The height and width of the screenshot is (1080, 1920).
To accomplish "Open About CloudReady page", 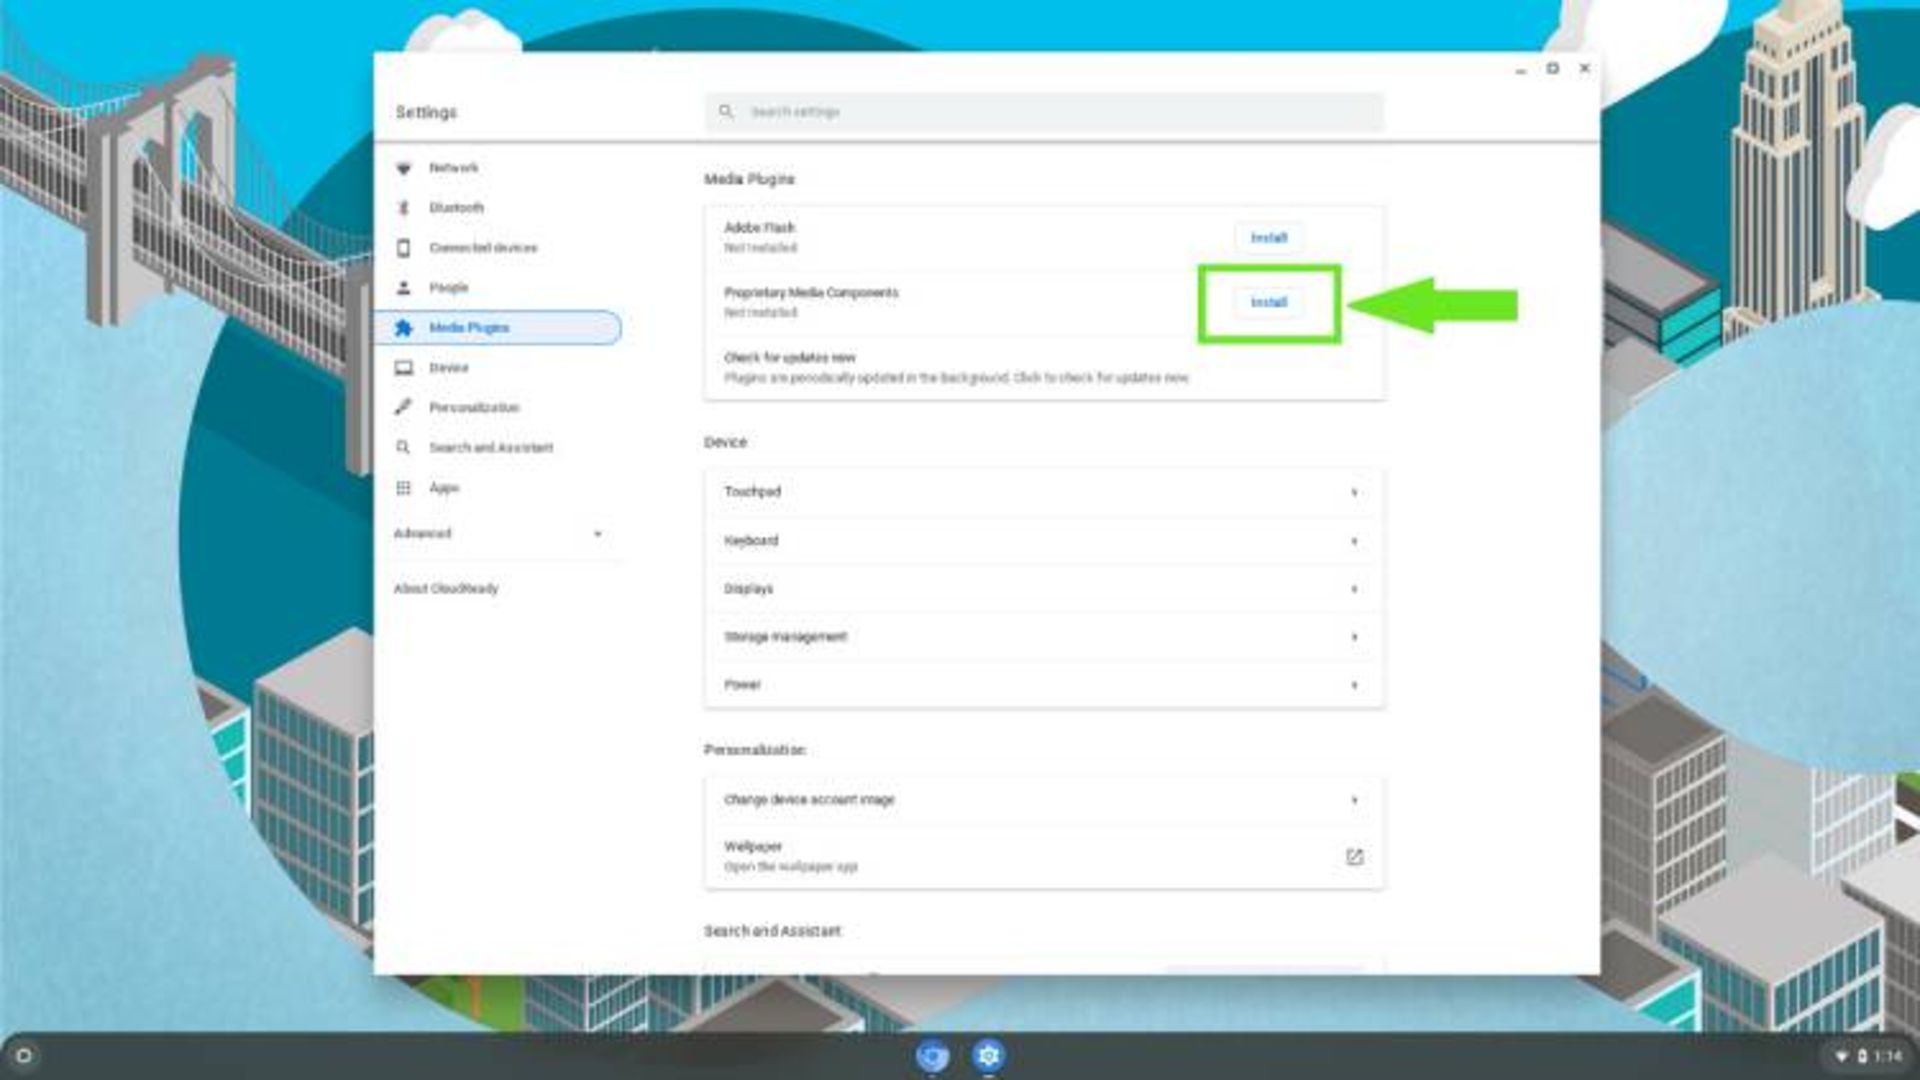I will coord(446,589).
